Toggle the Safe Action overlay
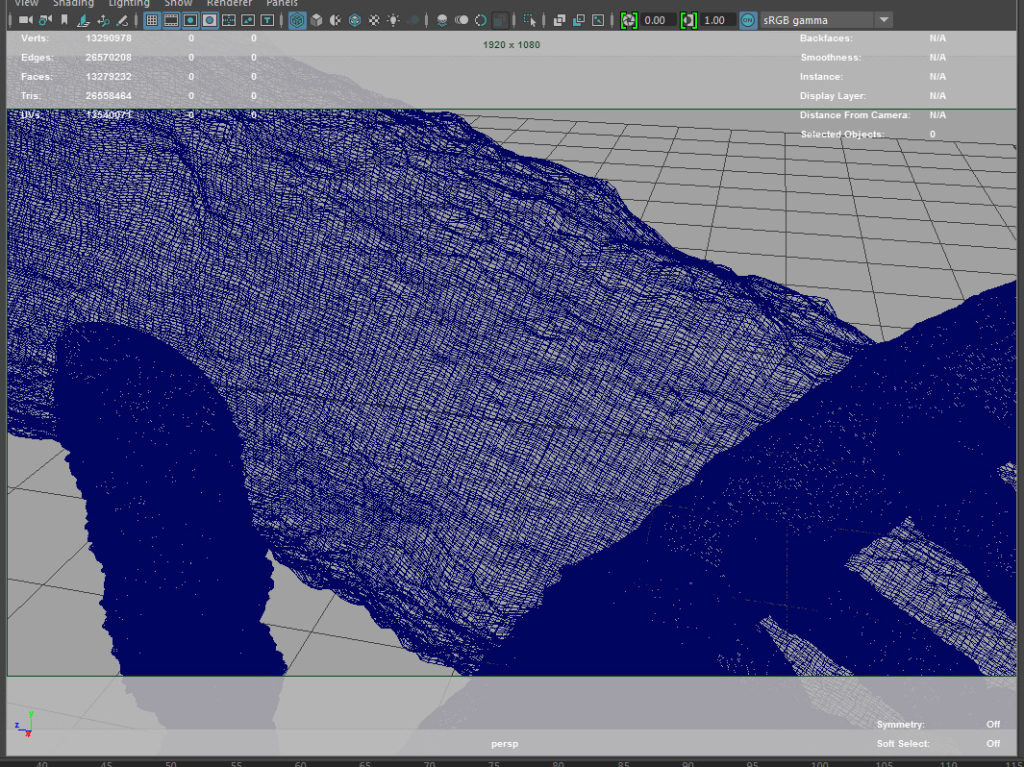The image size is (1024, 767). coord(248,20)
